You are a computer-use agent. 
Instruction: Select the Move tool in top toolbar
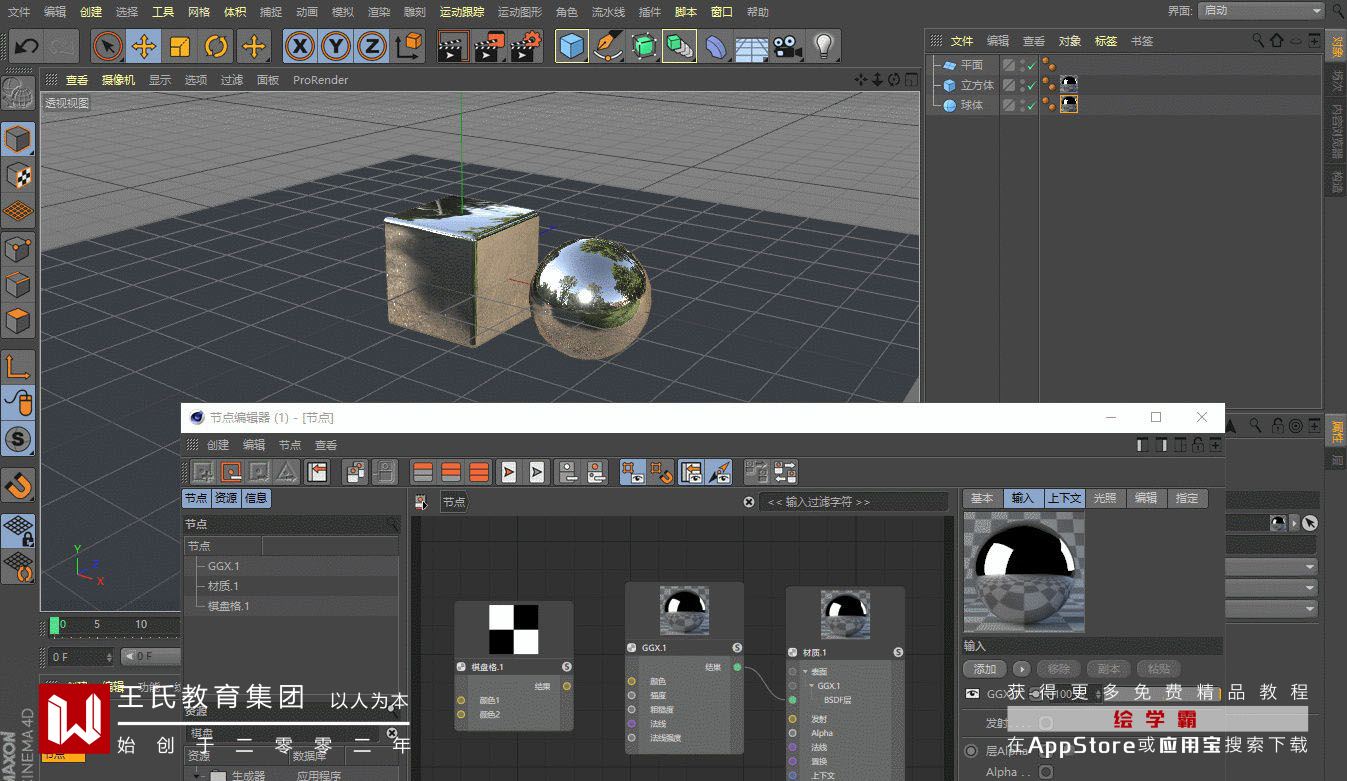[144, 46]
